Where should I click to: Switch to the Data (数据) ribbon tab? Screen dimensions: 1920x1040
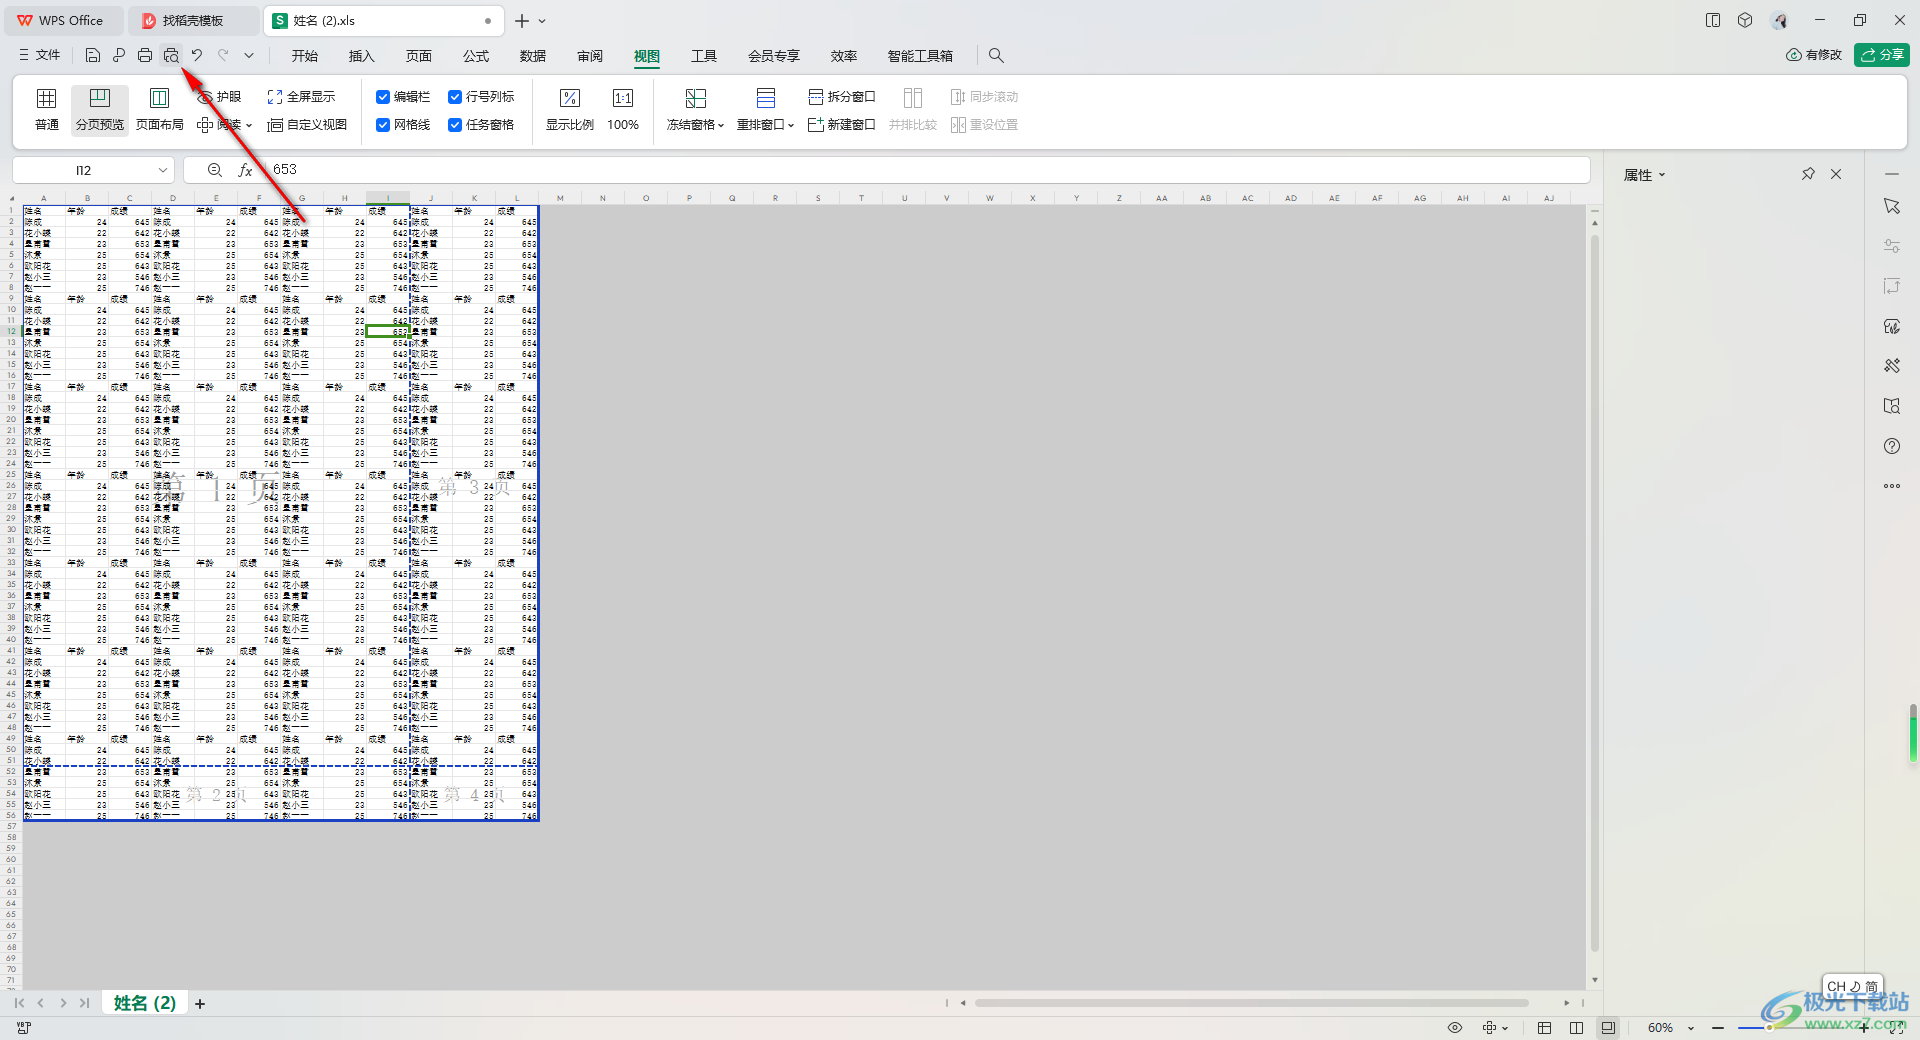point(533,56)
